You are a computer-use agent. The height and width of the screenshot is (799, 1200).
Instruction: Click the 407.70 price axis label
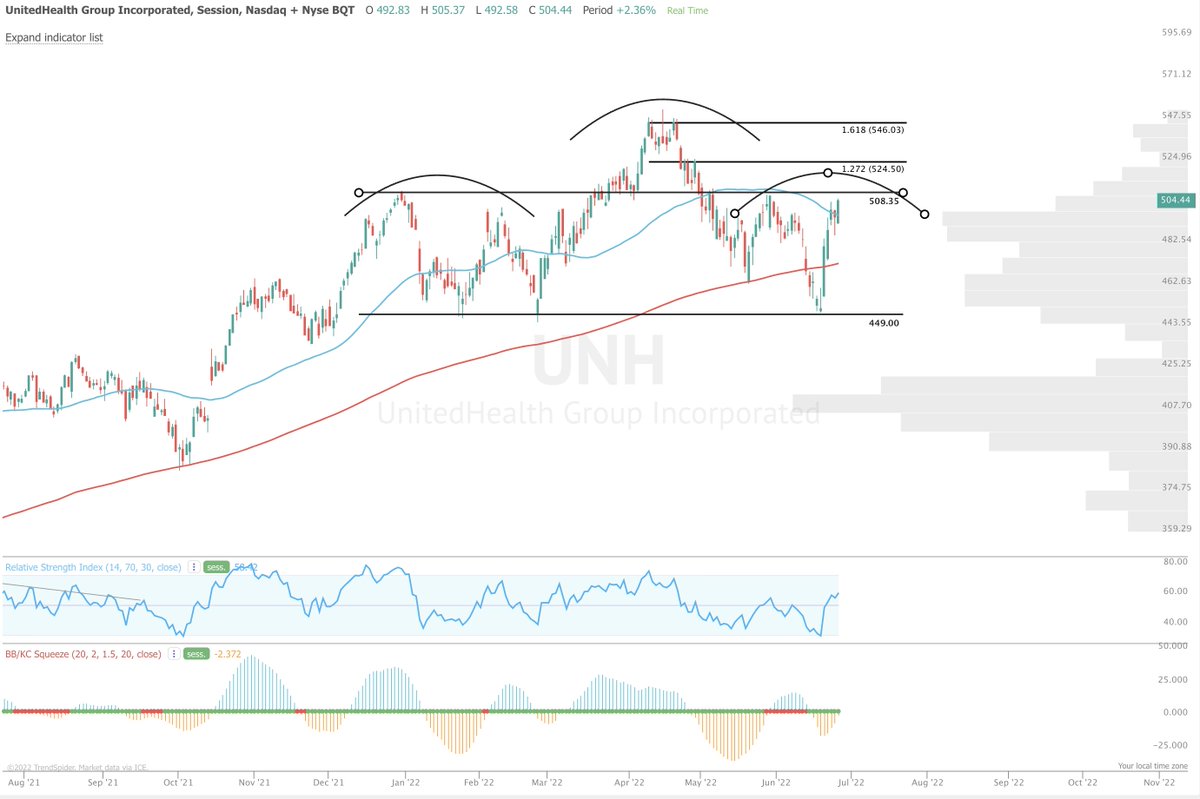(x=1176, y=405)
